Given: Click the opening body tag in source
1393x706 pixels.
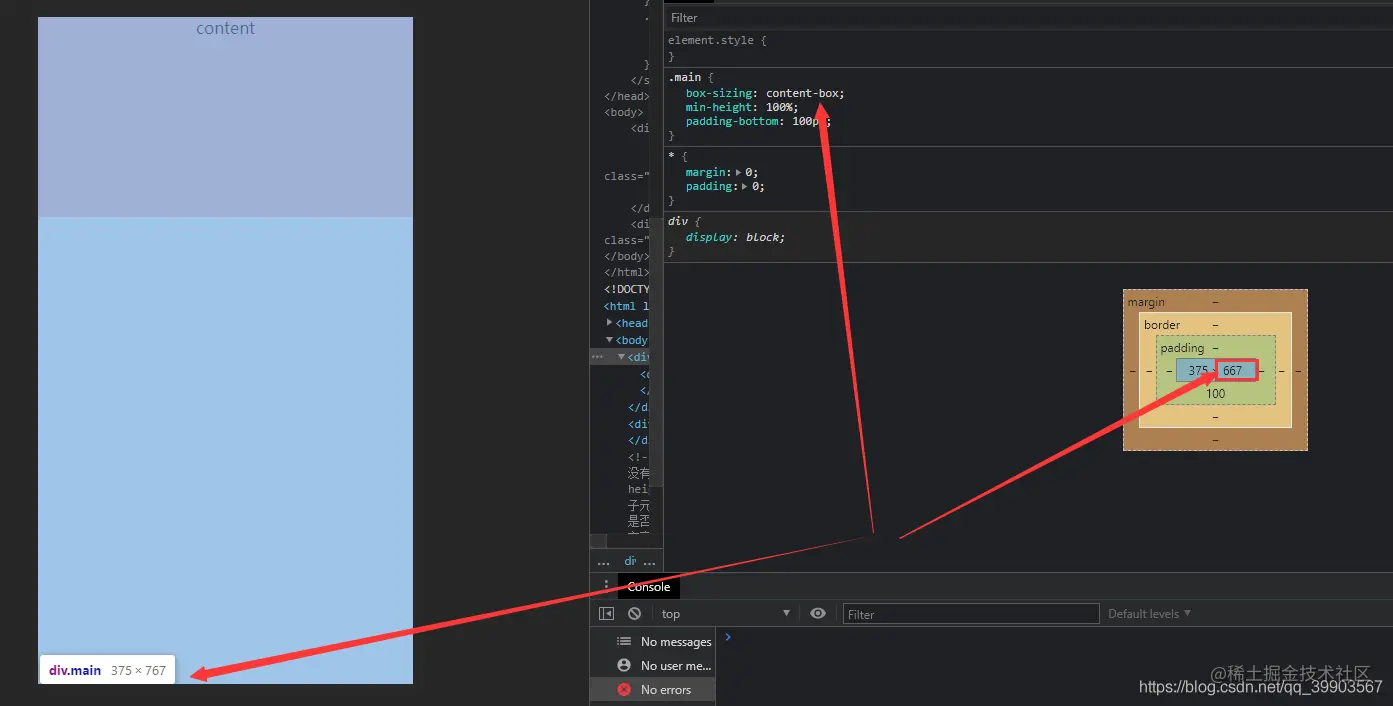Looking at the screenshot, I should point(623,112).
